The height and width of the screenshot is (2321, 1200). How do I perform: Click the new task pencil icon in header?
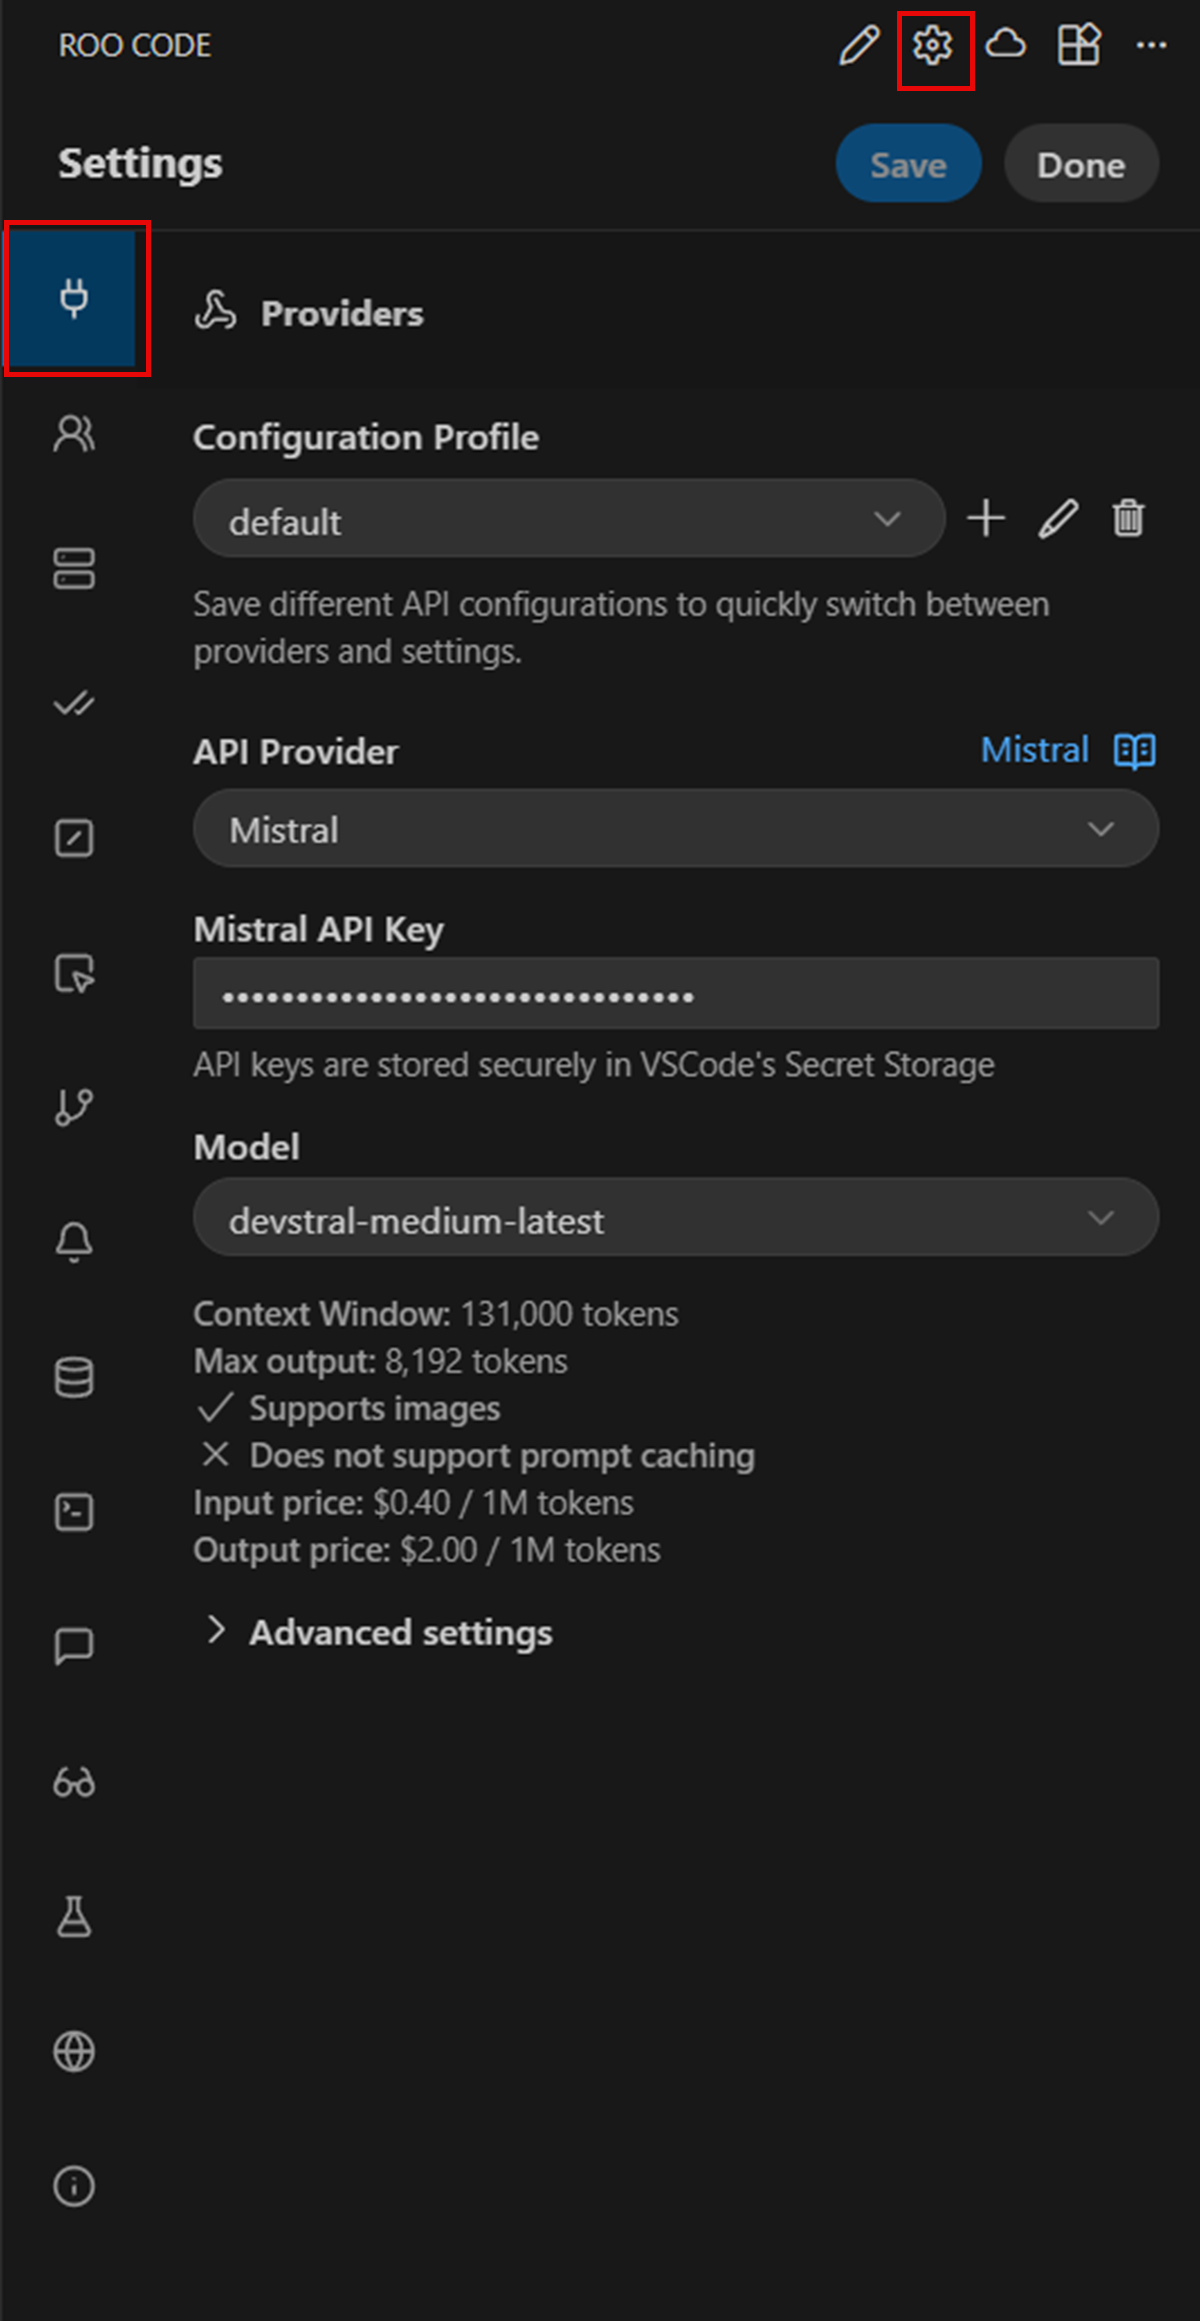tap(859, 45)
